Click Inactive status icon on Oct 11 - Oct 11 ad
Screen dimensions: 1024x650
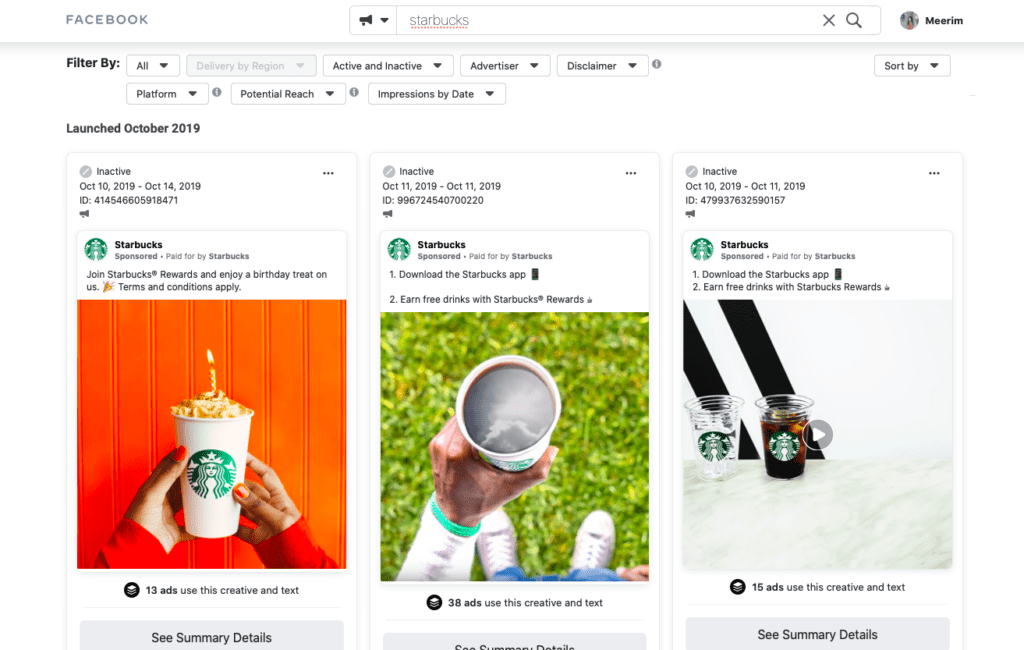click(x=389, y=172)
